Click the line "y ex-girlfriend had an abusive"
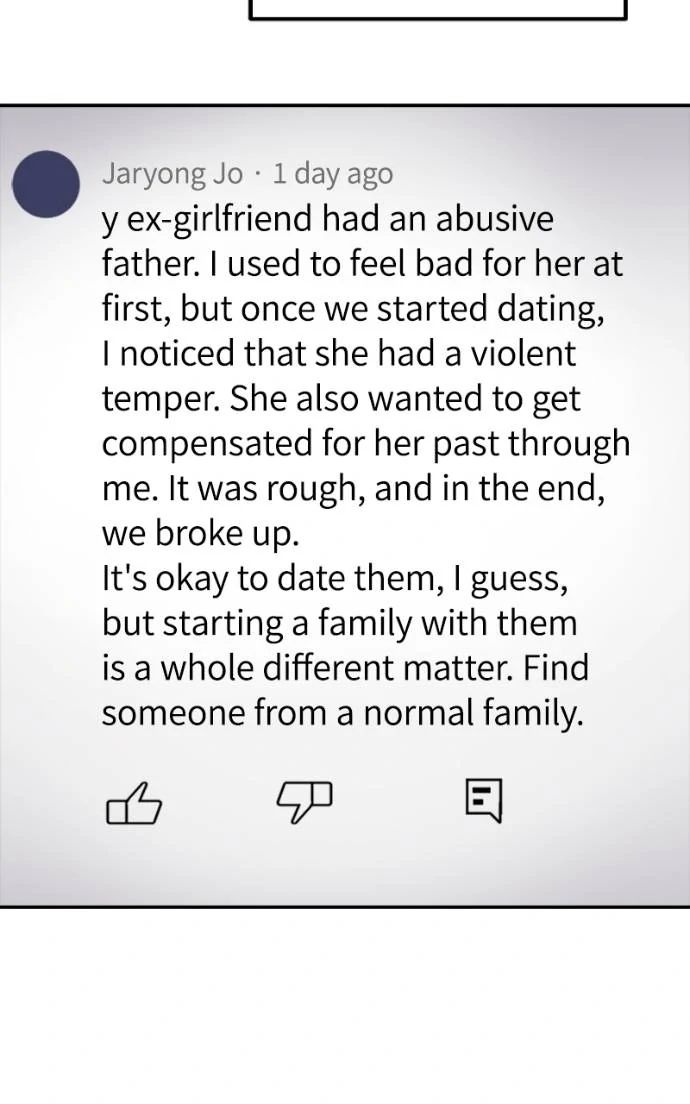This screenshot has height=1104, width=690. click(x=327, y=220)
